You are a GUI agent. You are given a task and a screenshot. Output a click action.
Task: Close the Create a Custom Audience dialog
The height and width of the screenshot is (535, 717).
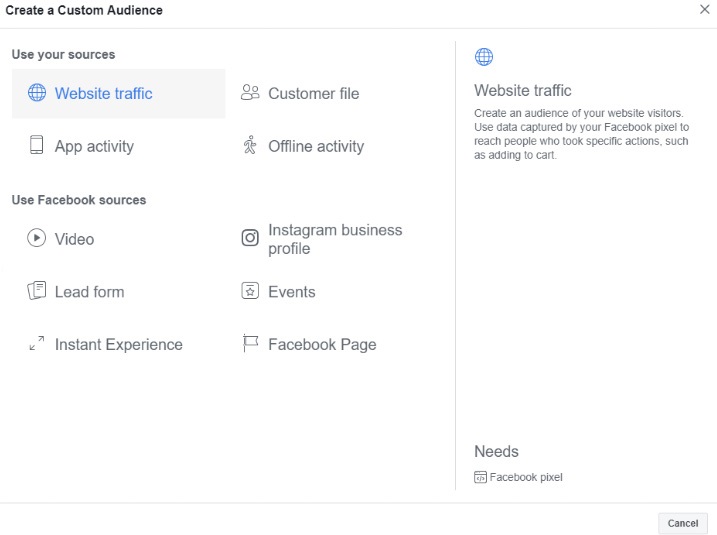705,9
